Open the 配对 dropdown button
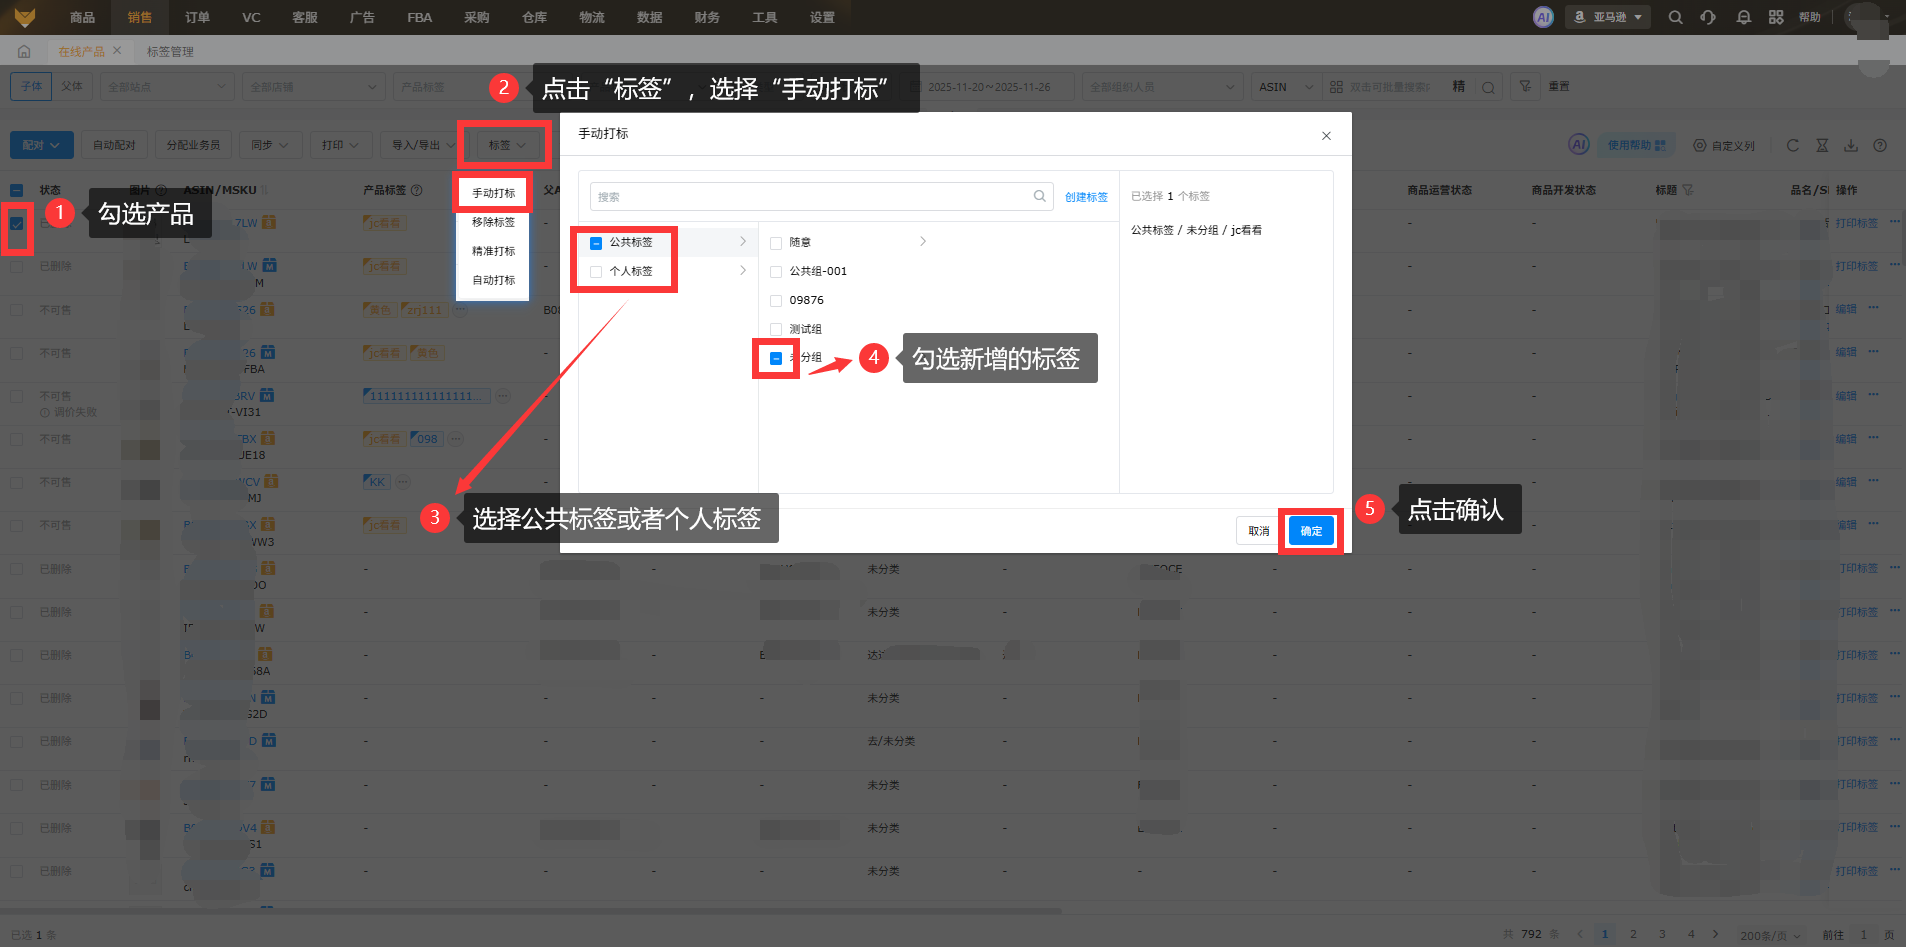Viewport: 1906px width, 947px height. pyautogui.click(x=42, y=145)
